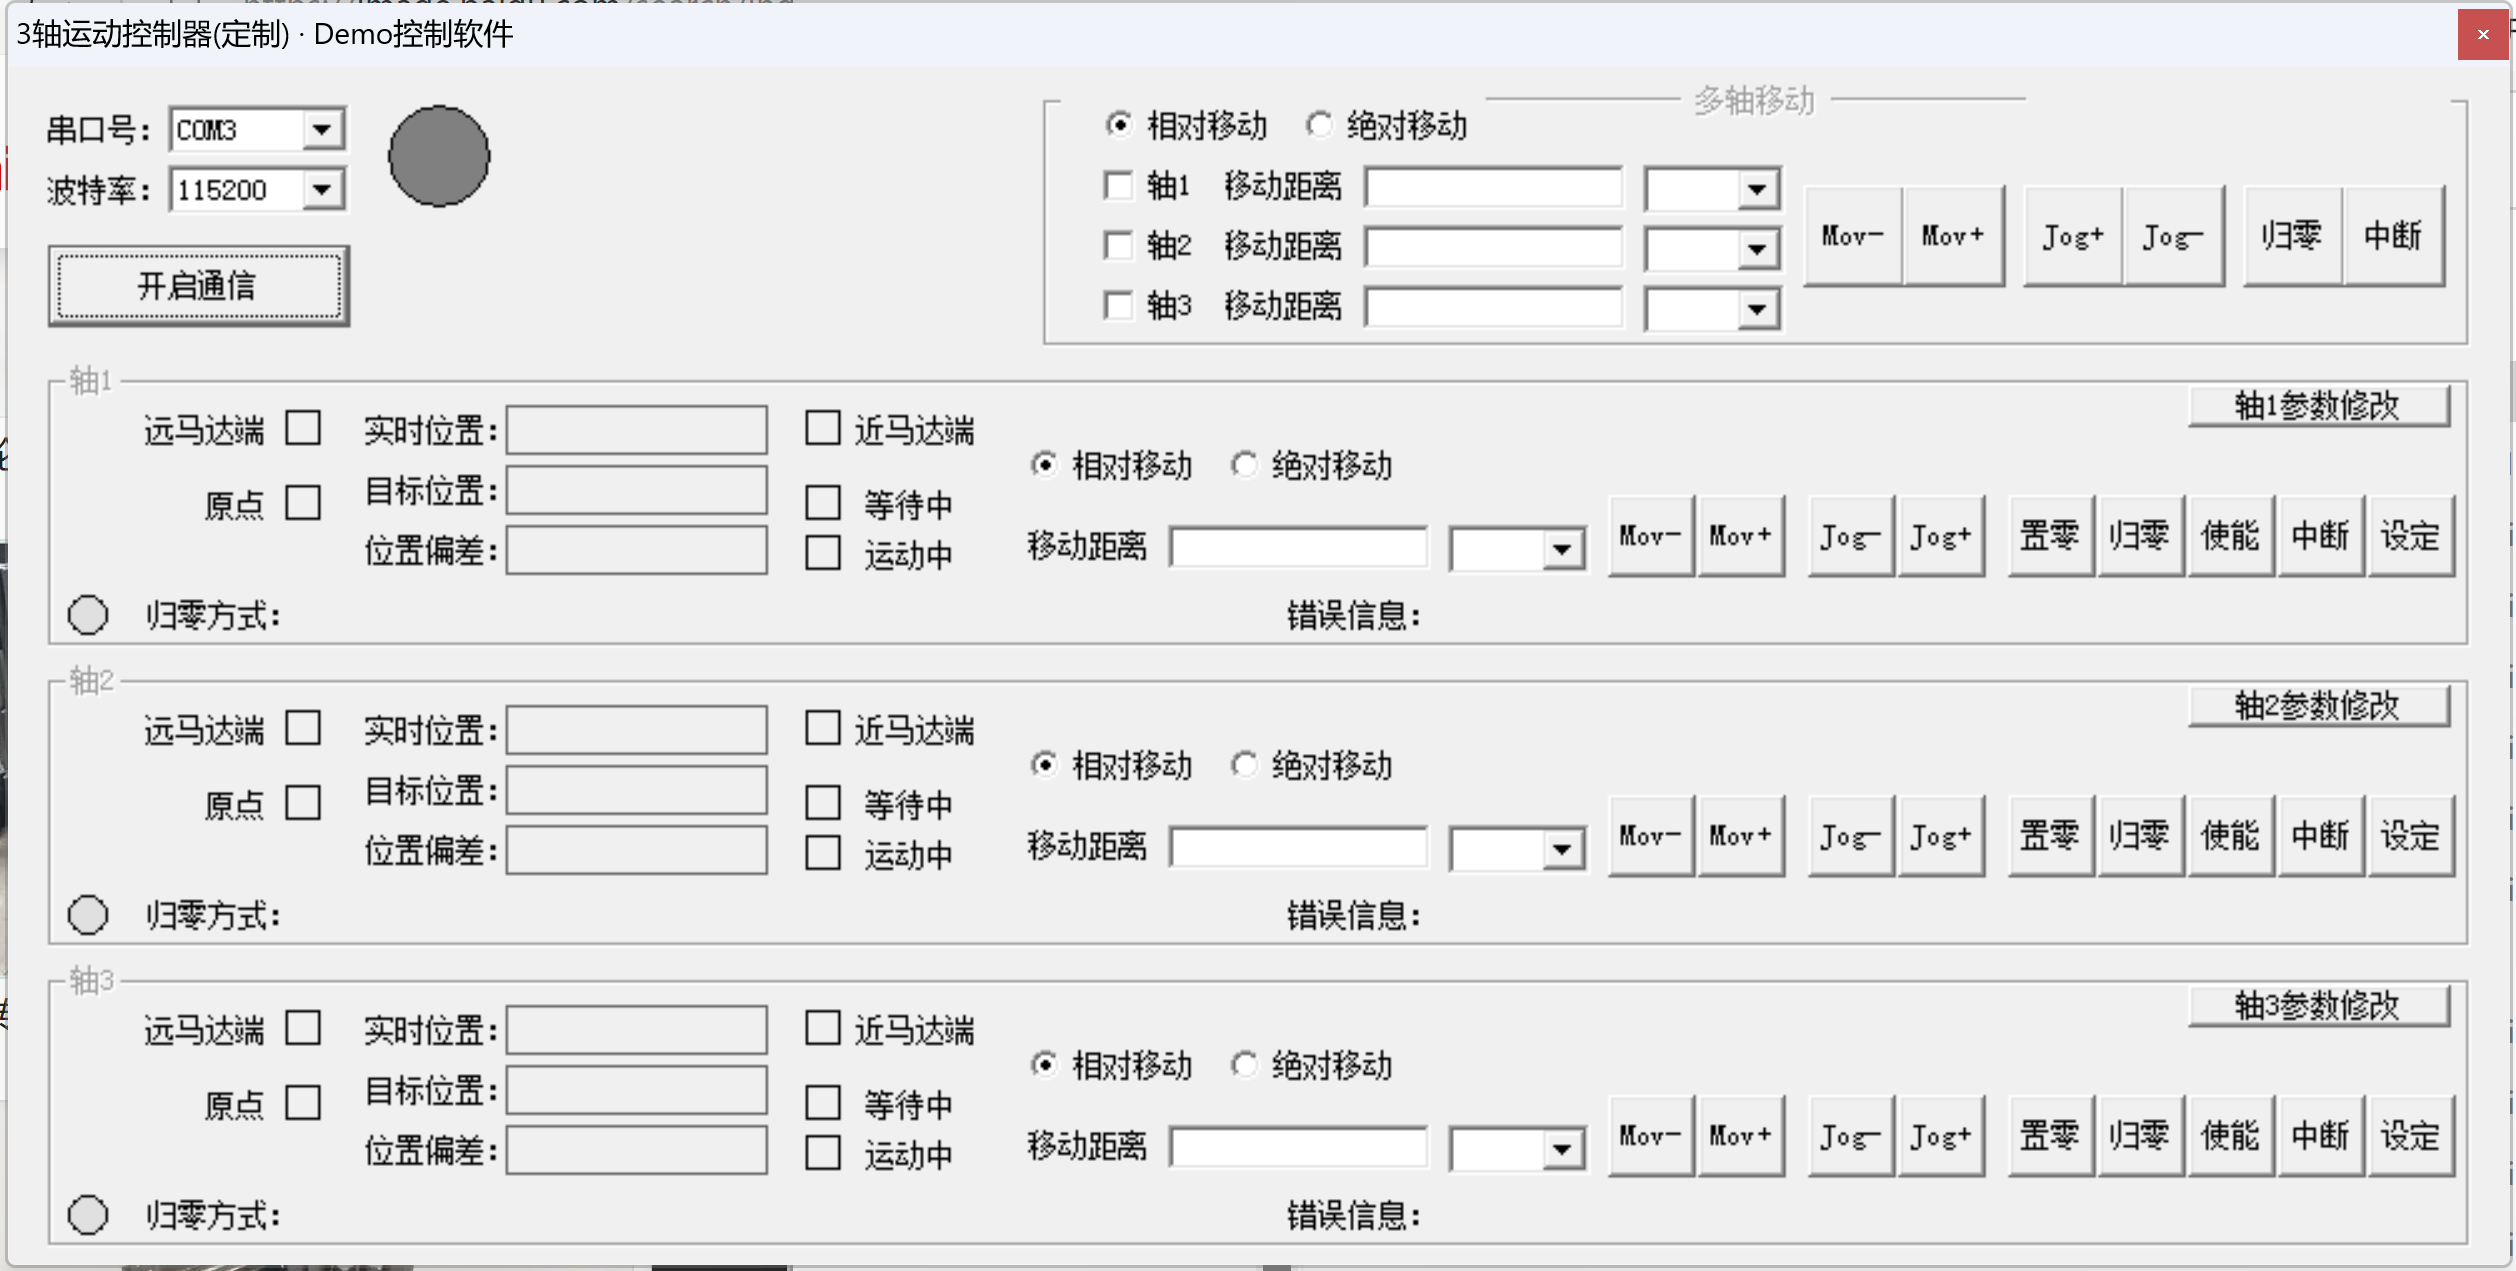Toggle 轴2 等待中 checkbox
The image size is (2516, 1271).
click(x=823, y=803)
